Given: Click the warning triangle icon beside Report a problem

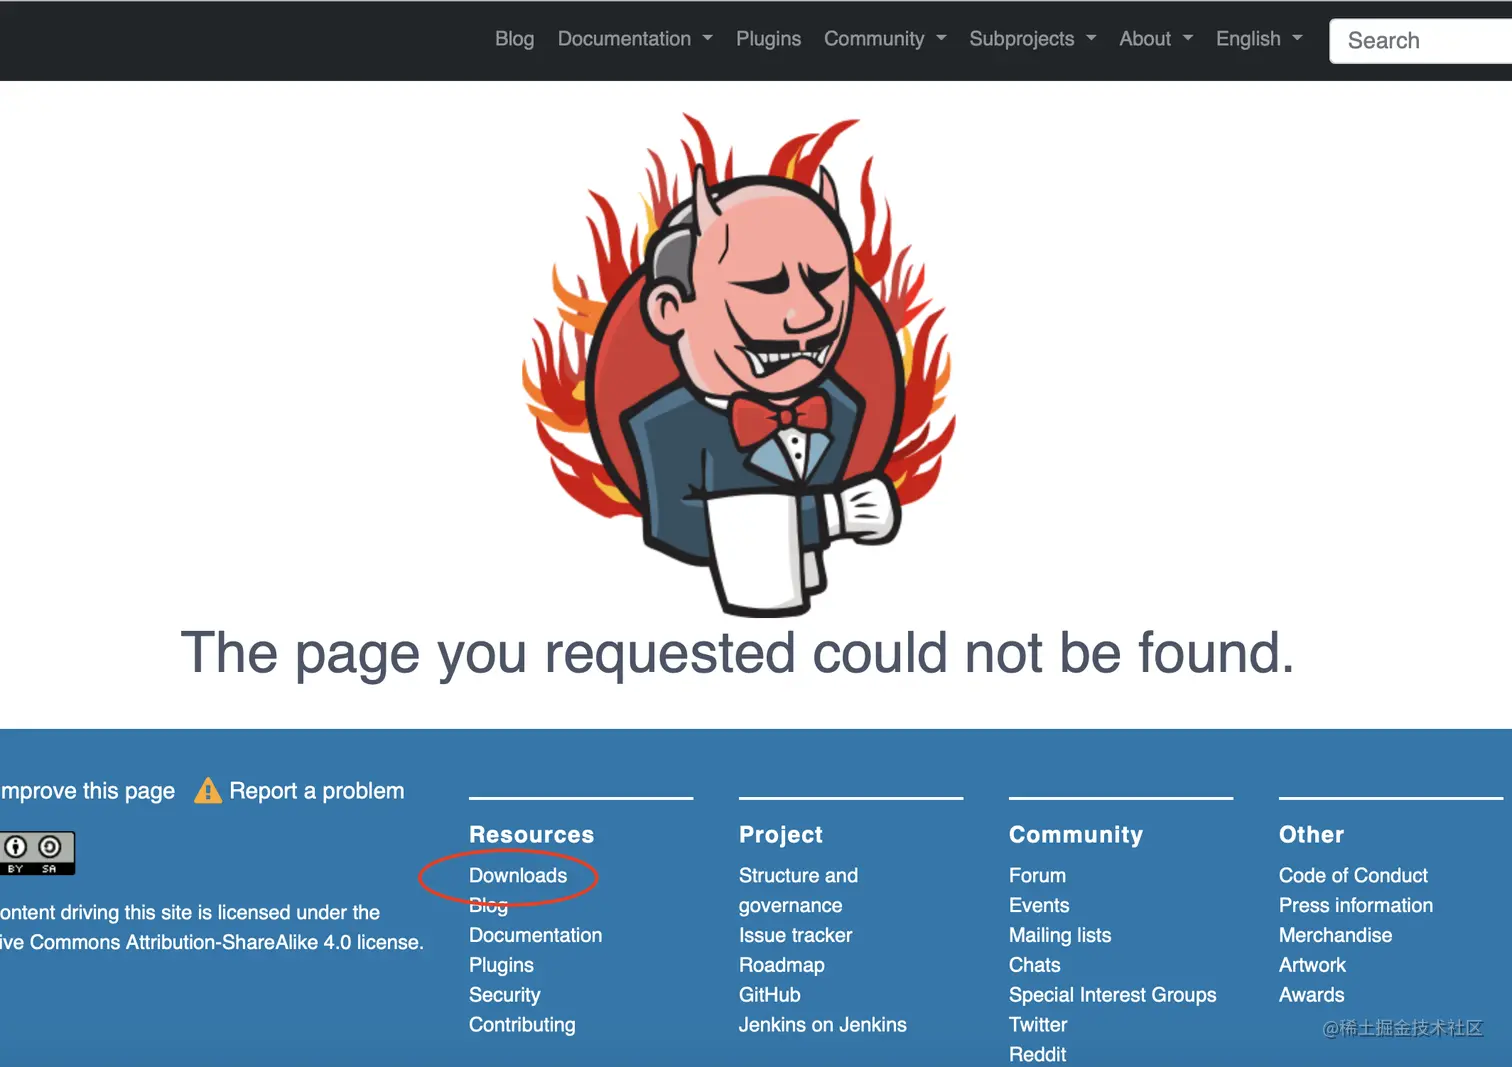Looking at the screenshot, I should coord(208,791).
